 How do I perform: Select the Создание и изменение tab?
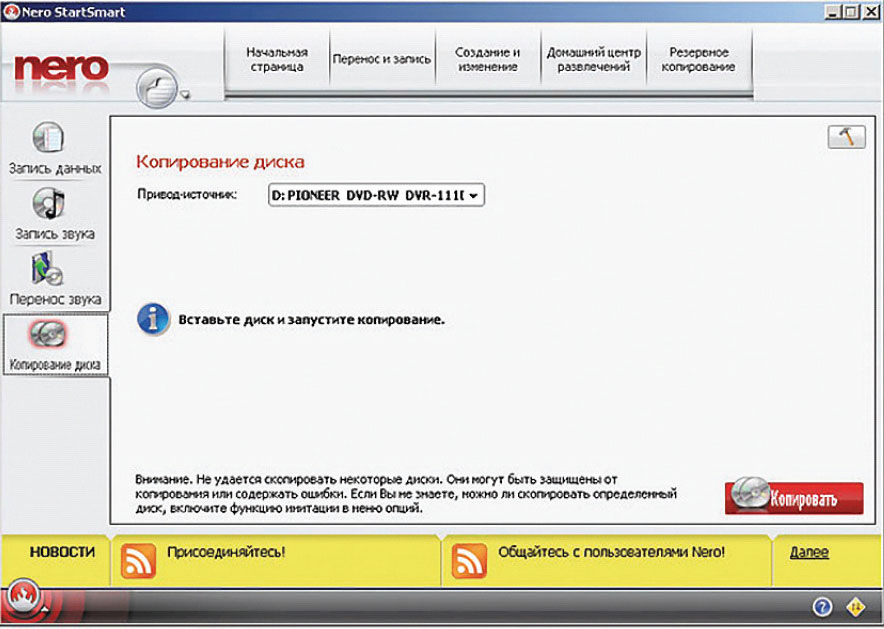click(487, 59)
